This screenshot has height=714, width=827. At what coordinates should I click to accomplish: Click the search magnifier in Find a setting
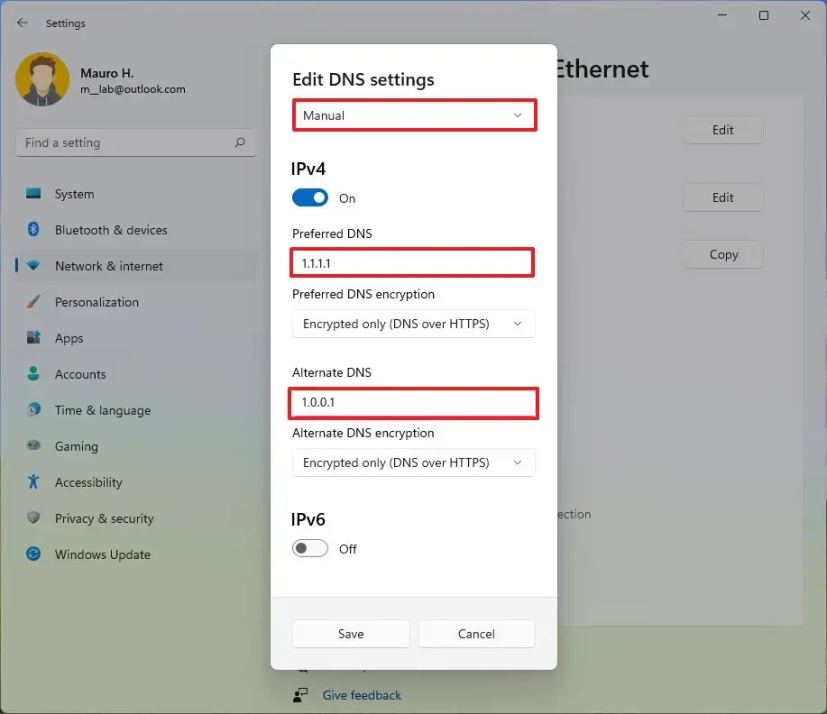[239, 142]
